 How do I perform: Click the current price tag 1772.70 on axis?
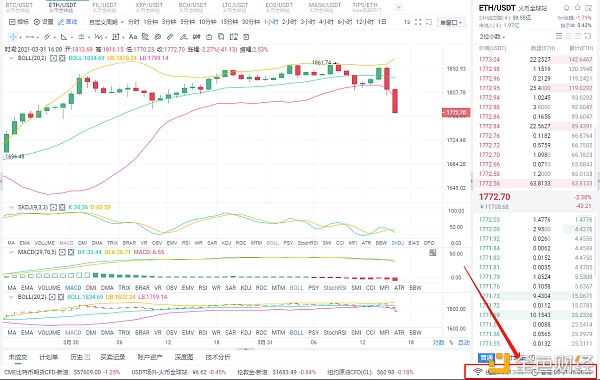pyautogui.click(x=456, y=113)
